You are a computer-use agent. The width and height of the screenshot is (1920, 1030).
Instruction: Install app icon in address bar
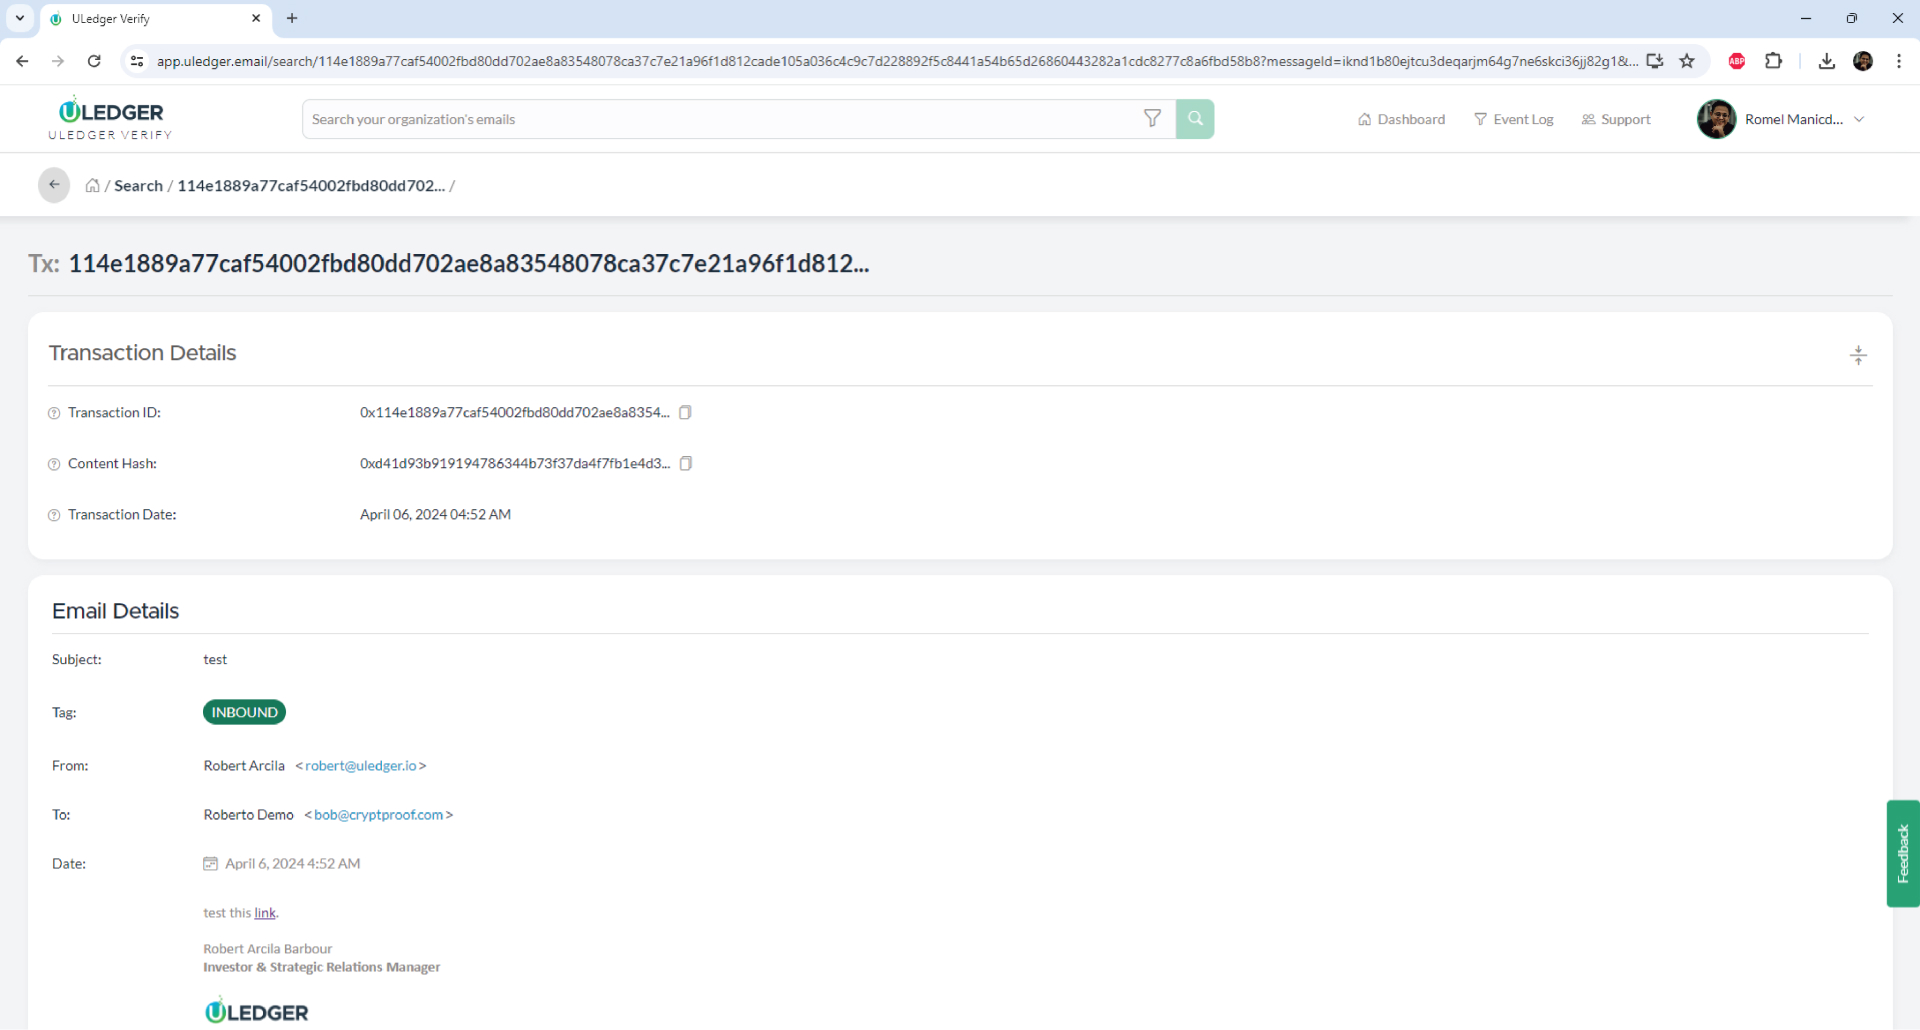point(1655,61)
